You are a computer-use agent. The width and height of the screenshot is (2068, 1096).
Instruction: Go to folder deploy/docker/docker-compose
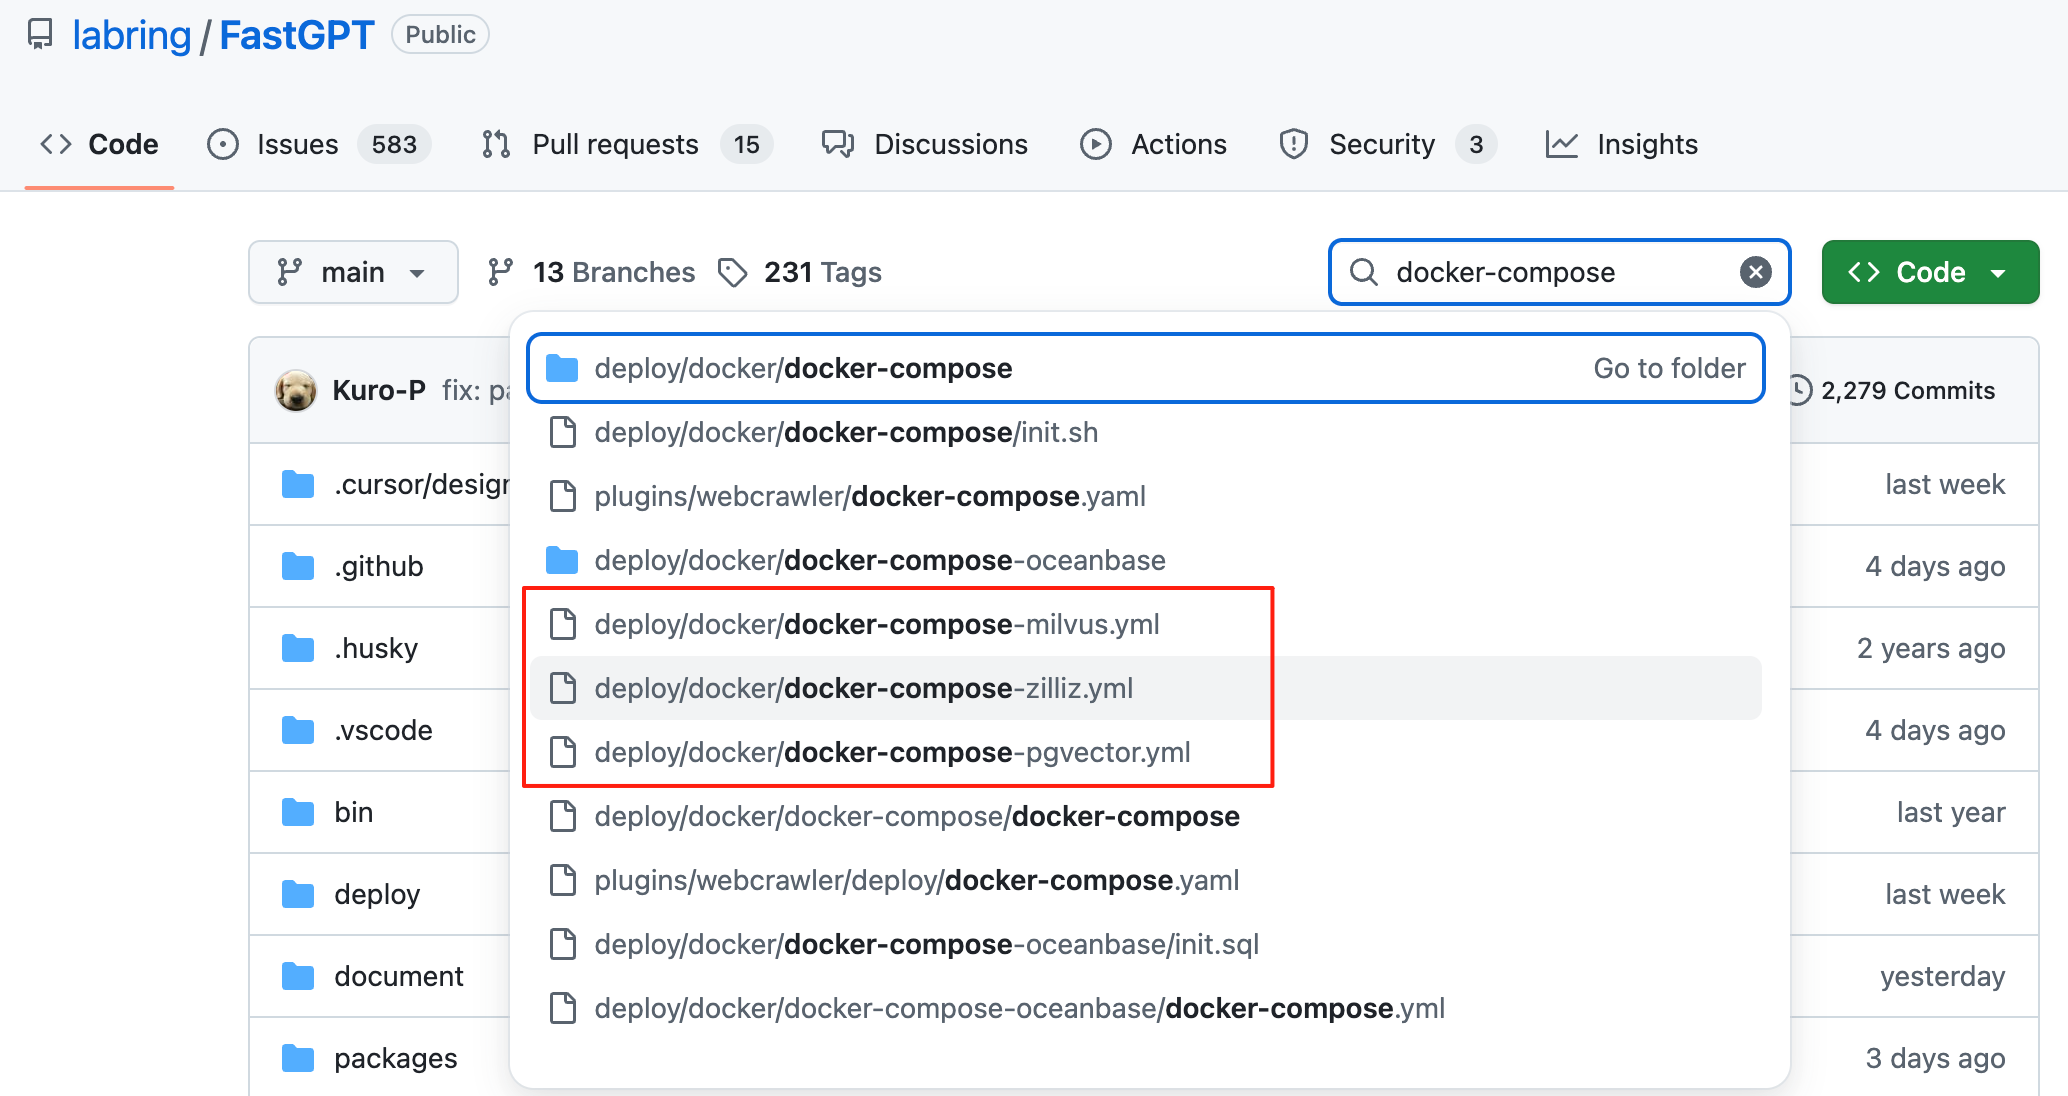(1145, 368)
